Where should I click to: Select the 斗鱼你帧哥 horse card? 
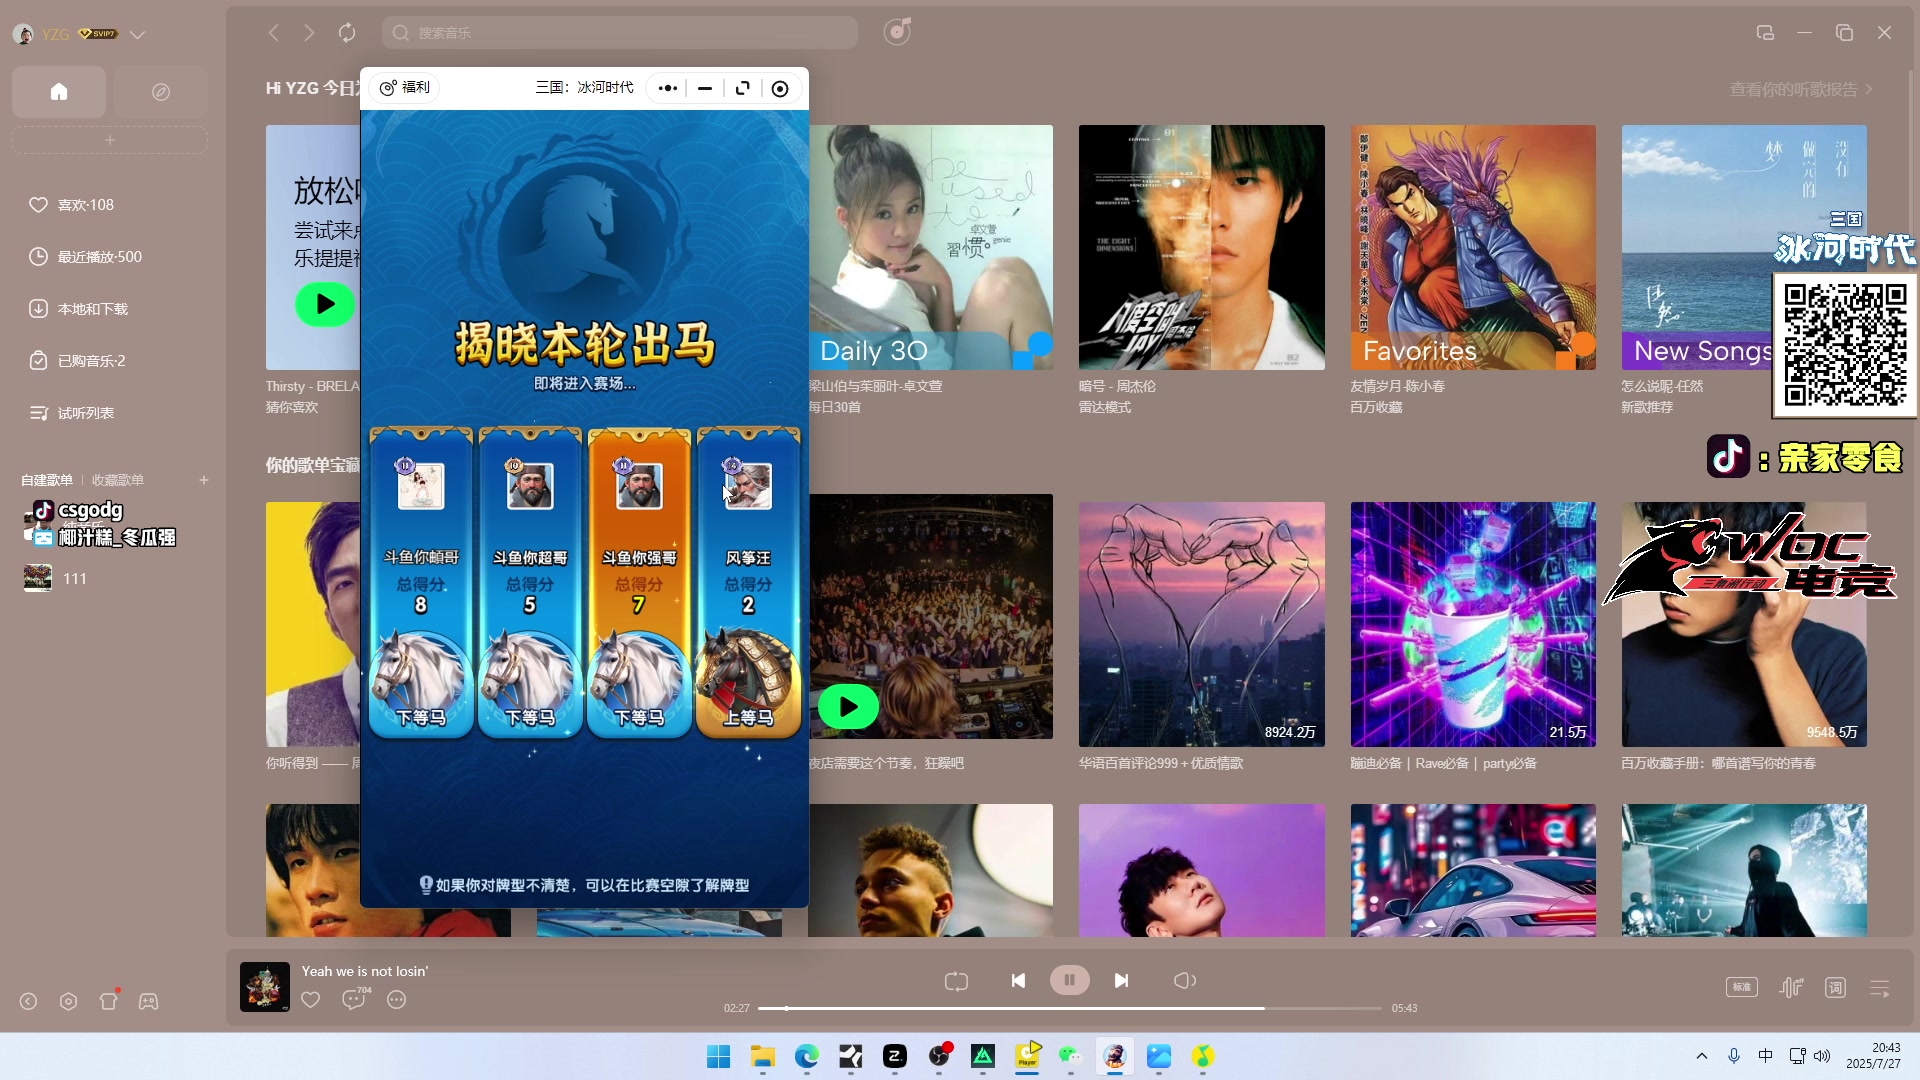tap(421, 583)
